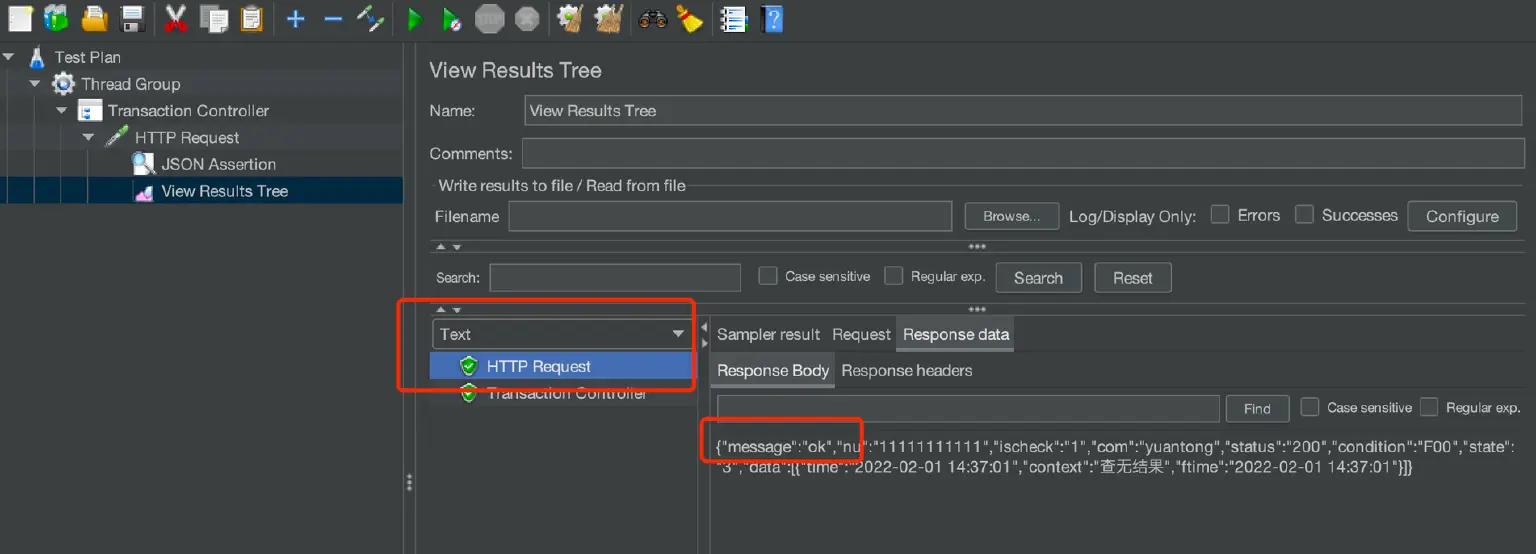Click the Test Plan flask icon
The height and width of the screenshot is (554, 1536).
[x=37, y=57]
